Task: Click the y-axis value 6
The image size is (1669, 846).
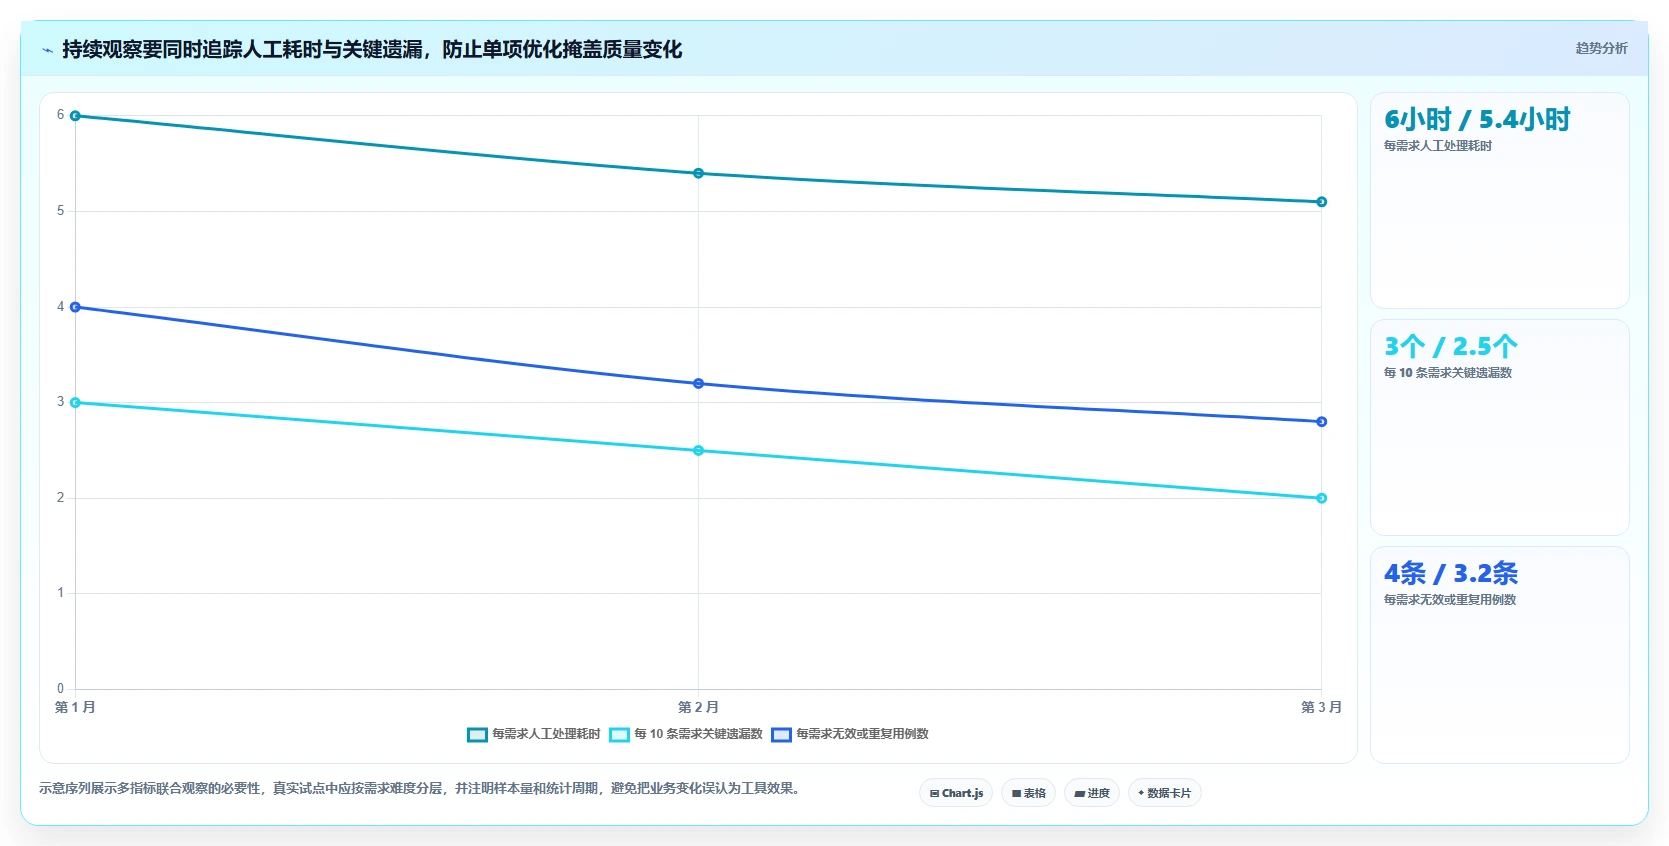Action: (x=60, y=115)
